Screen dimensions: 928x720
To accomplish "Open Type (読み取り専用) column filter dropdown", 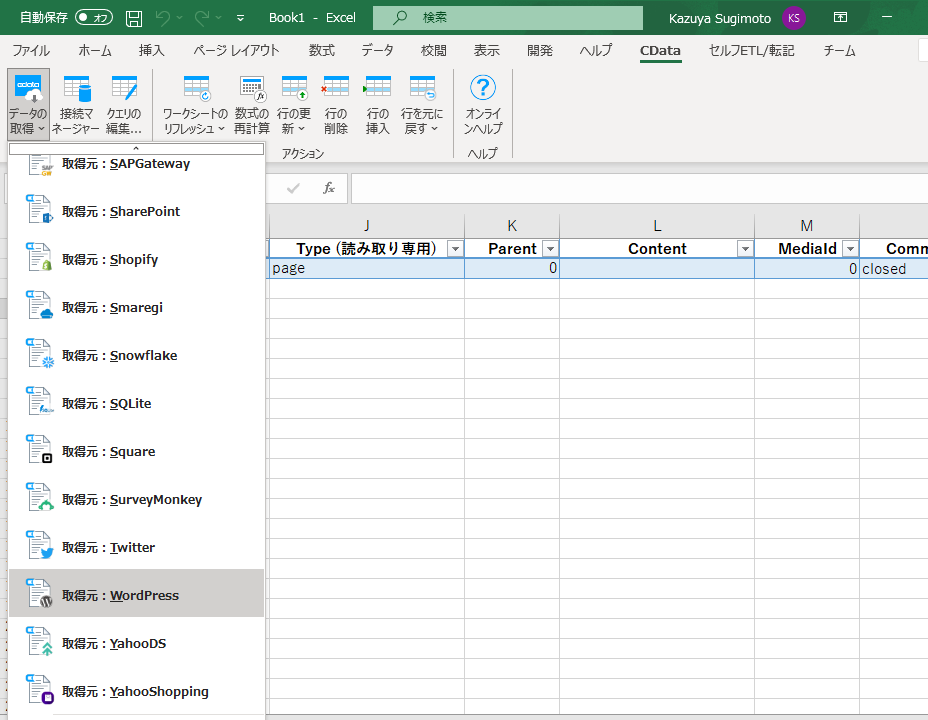I will point(455,249).
